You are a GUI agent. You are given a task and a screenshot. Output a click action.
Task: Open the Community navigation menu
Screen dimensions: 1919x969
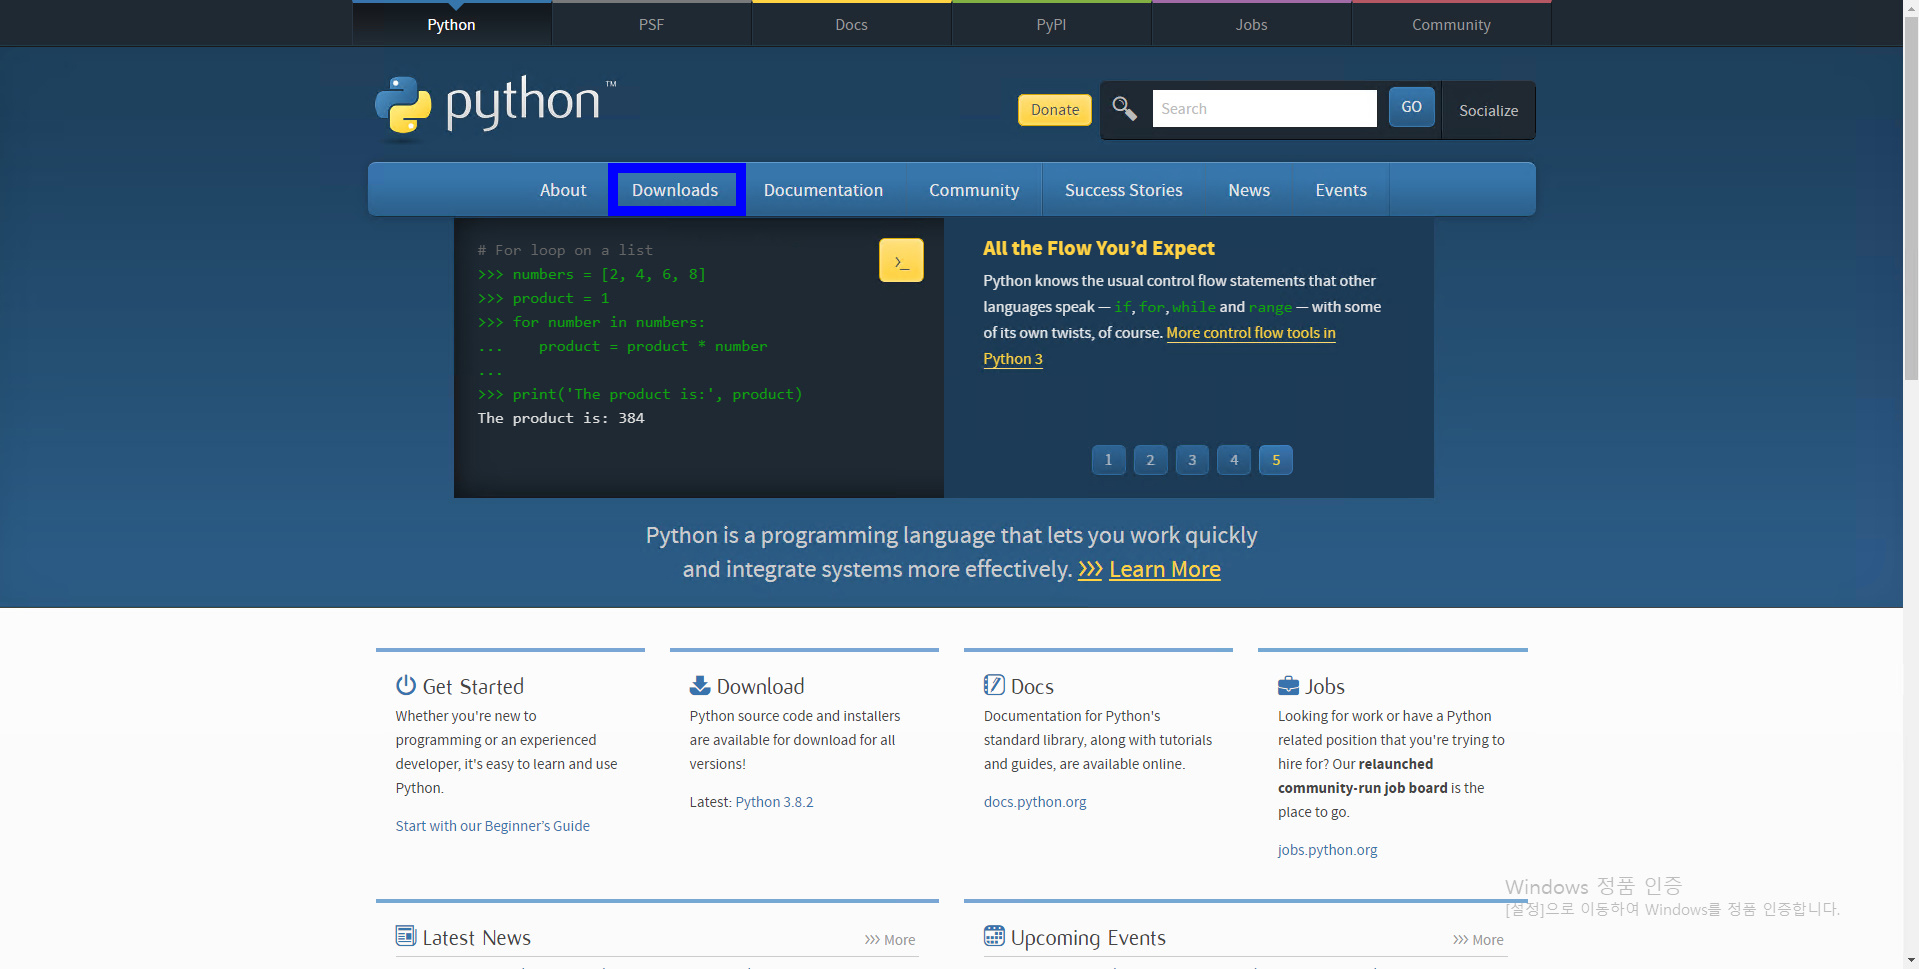pos(974,190)
